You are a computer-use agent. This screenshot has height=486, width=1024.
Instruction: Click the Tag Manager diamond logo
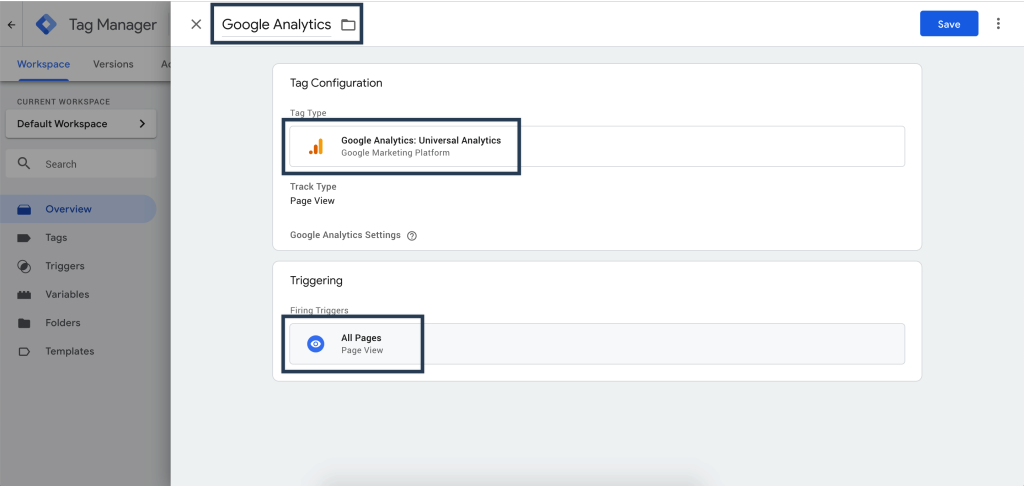point(46,25)
